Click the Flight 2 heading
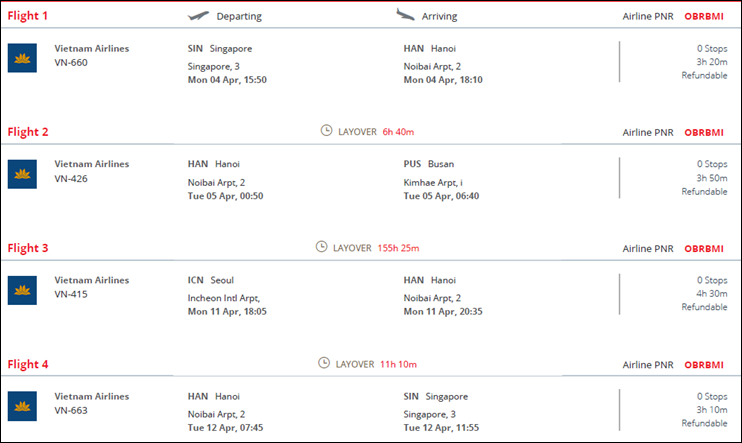The width and height of the screenshot is (742, 443). [28, 132]
